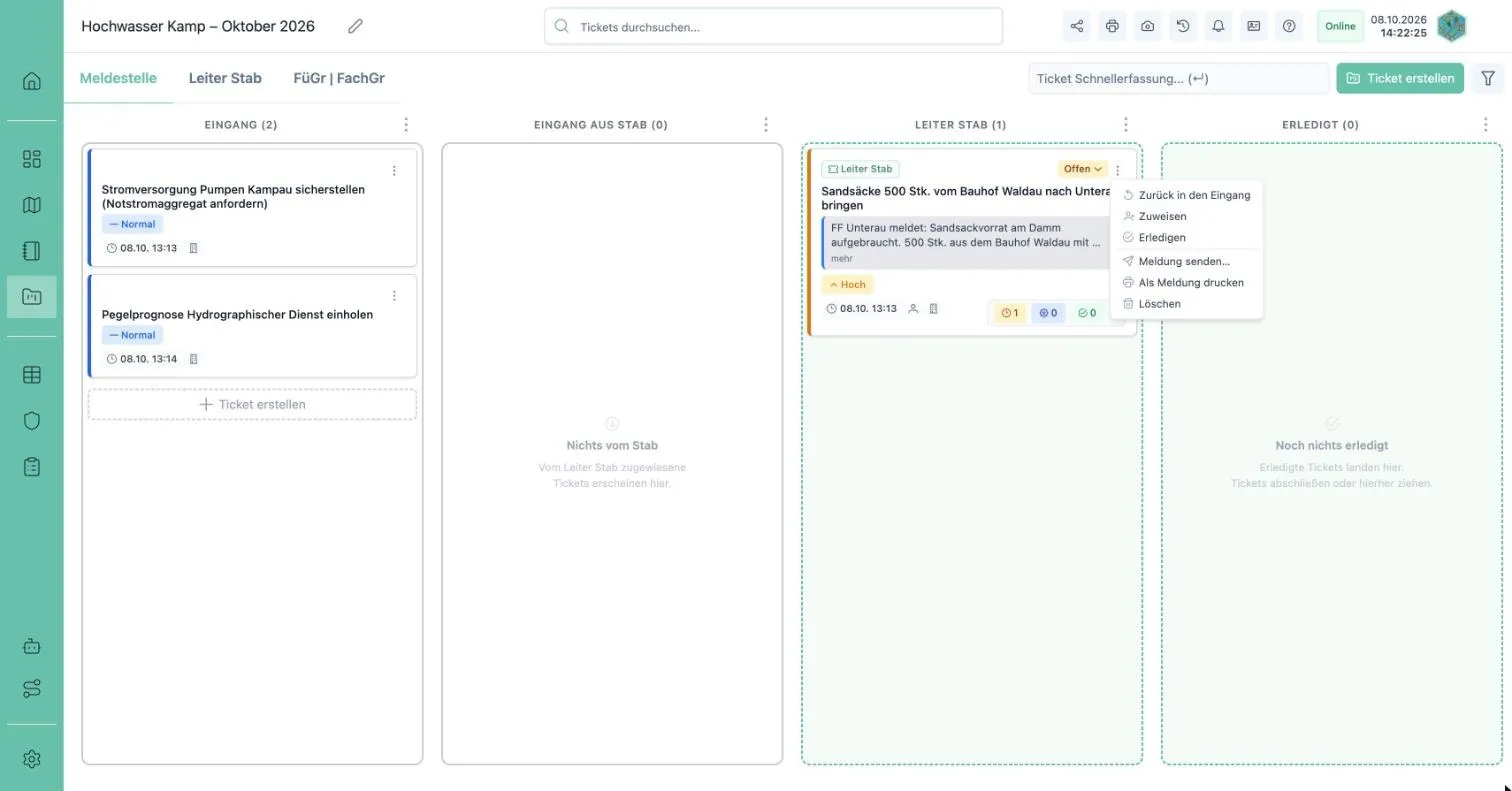This screenshot has height=791, width=1512.
Task: Switch to the FüGr | FachGr tab
Action: [339, 78]
